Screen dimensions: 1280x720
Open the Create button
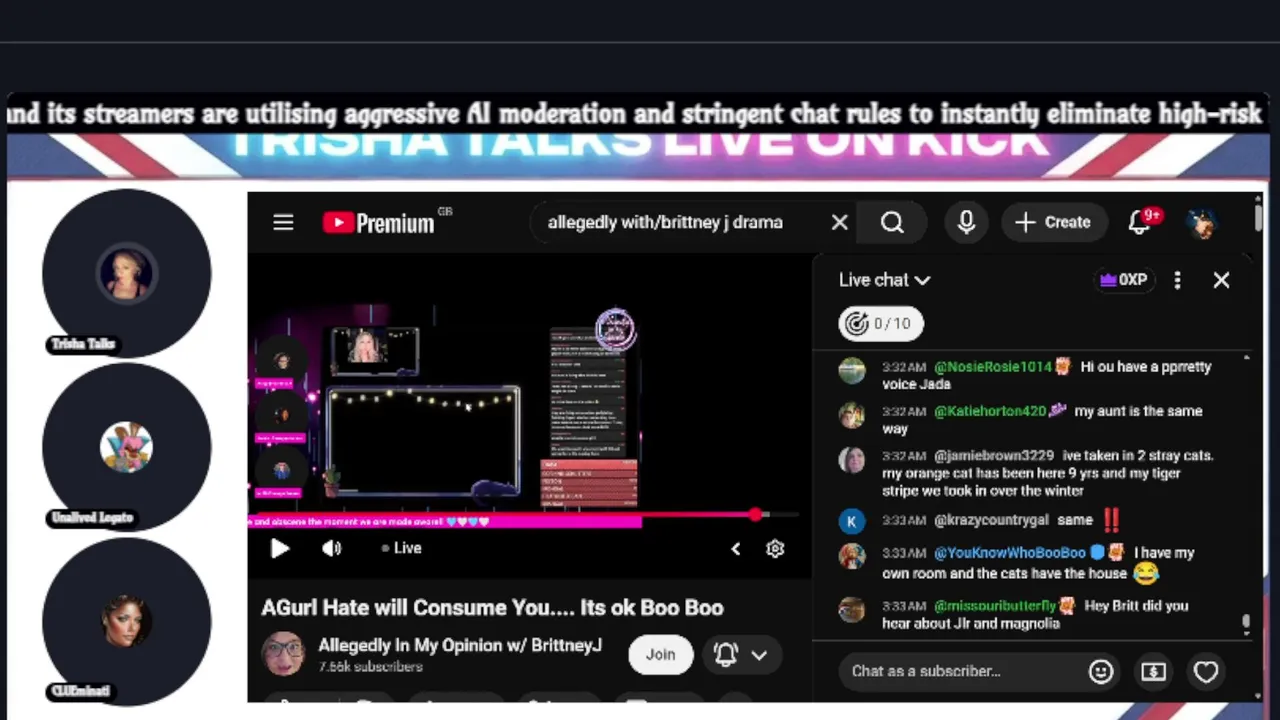click(1053, 222)
